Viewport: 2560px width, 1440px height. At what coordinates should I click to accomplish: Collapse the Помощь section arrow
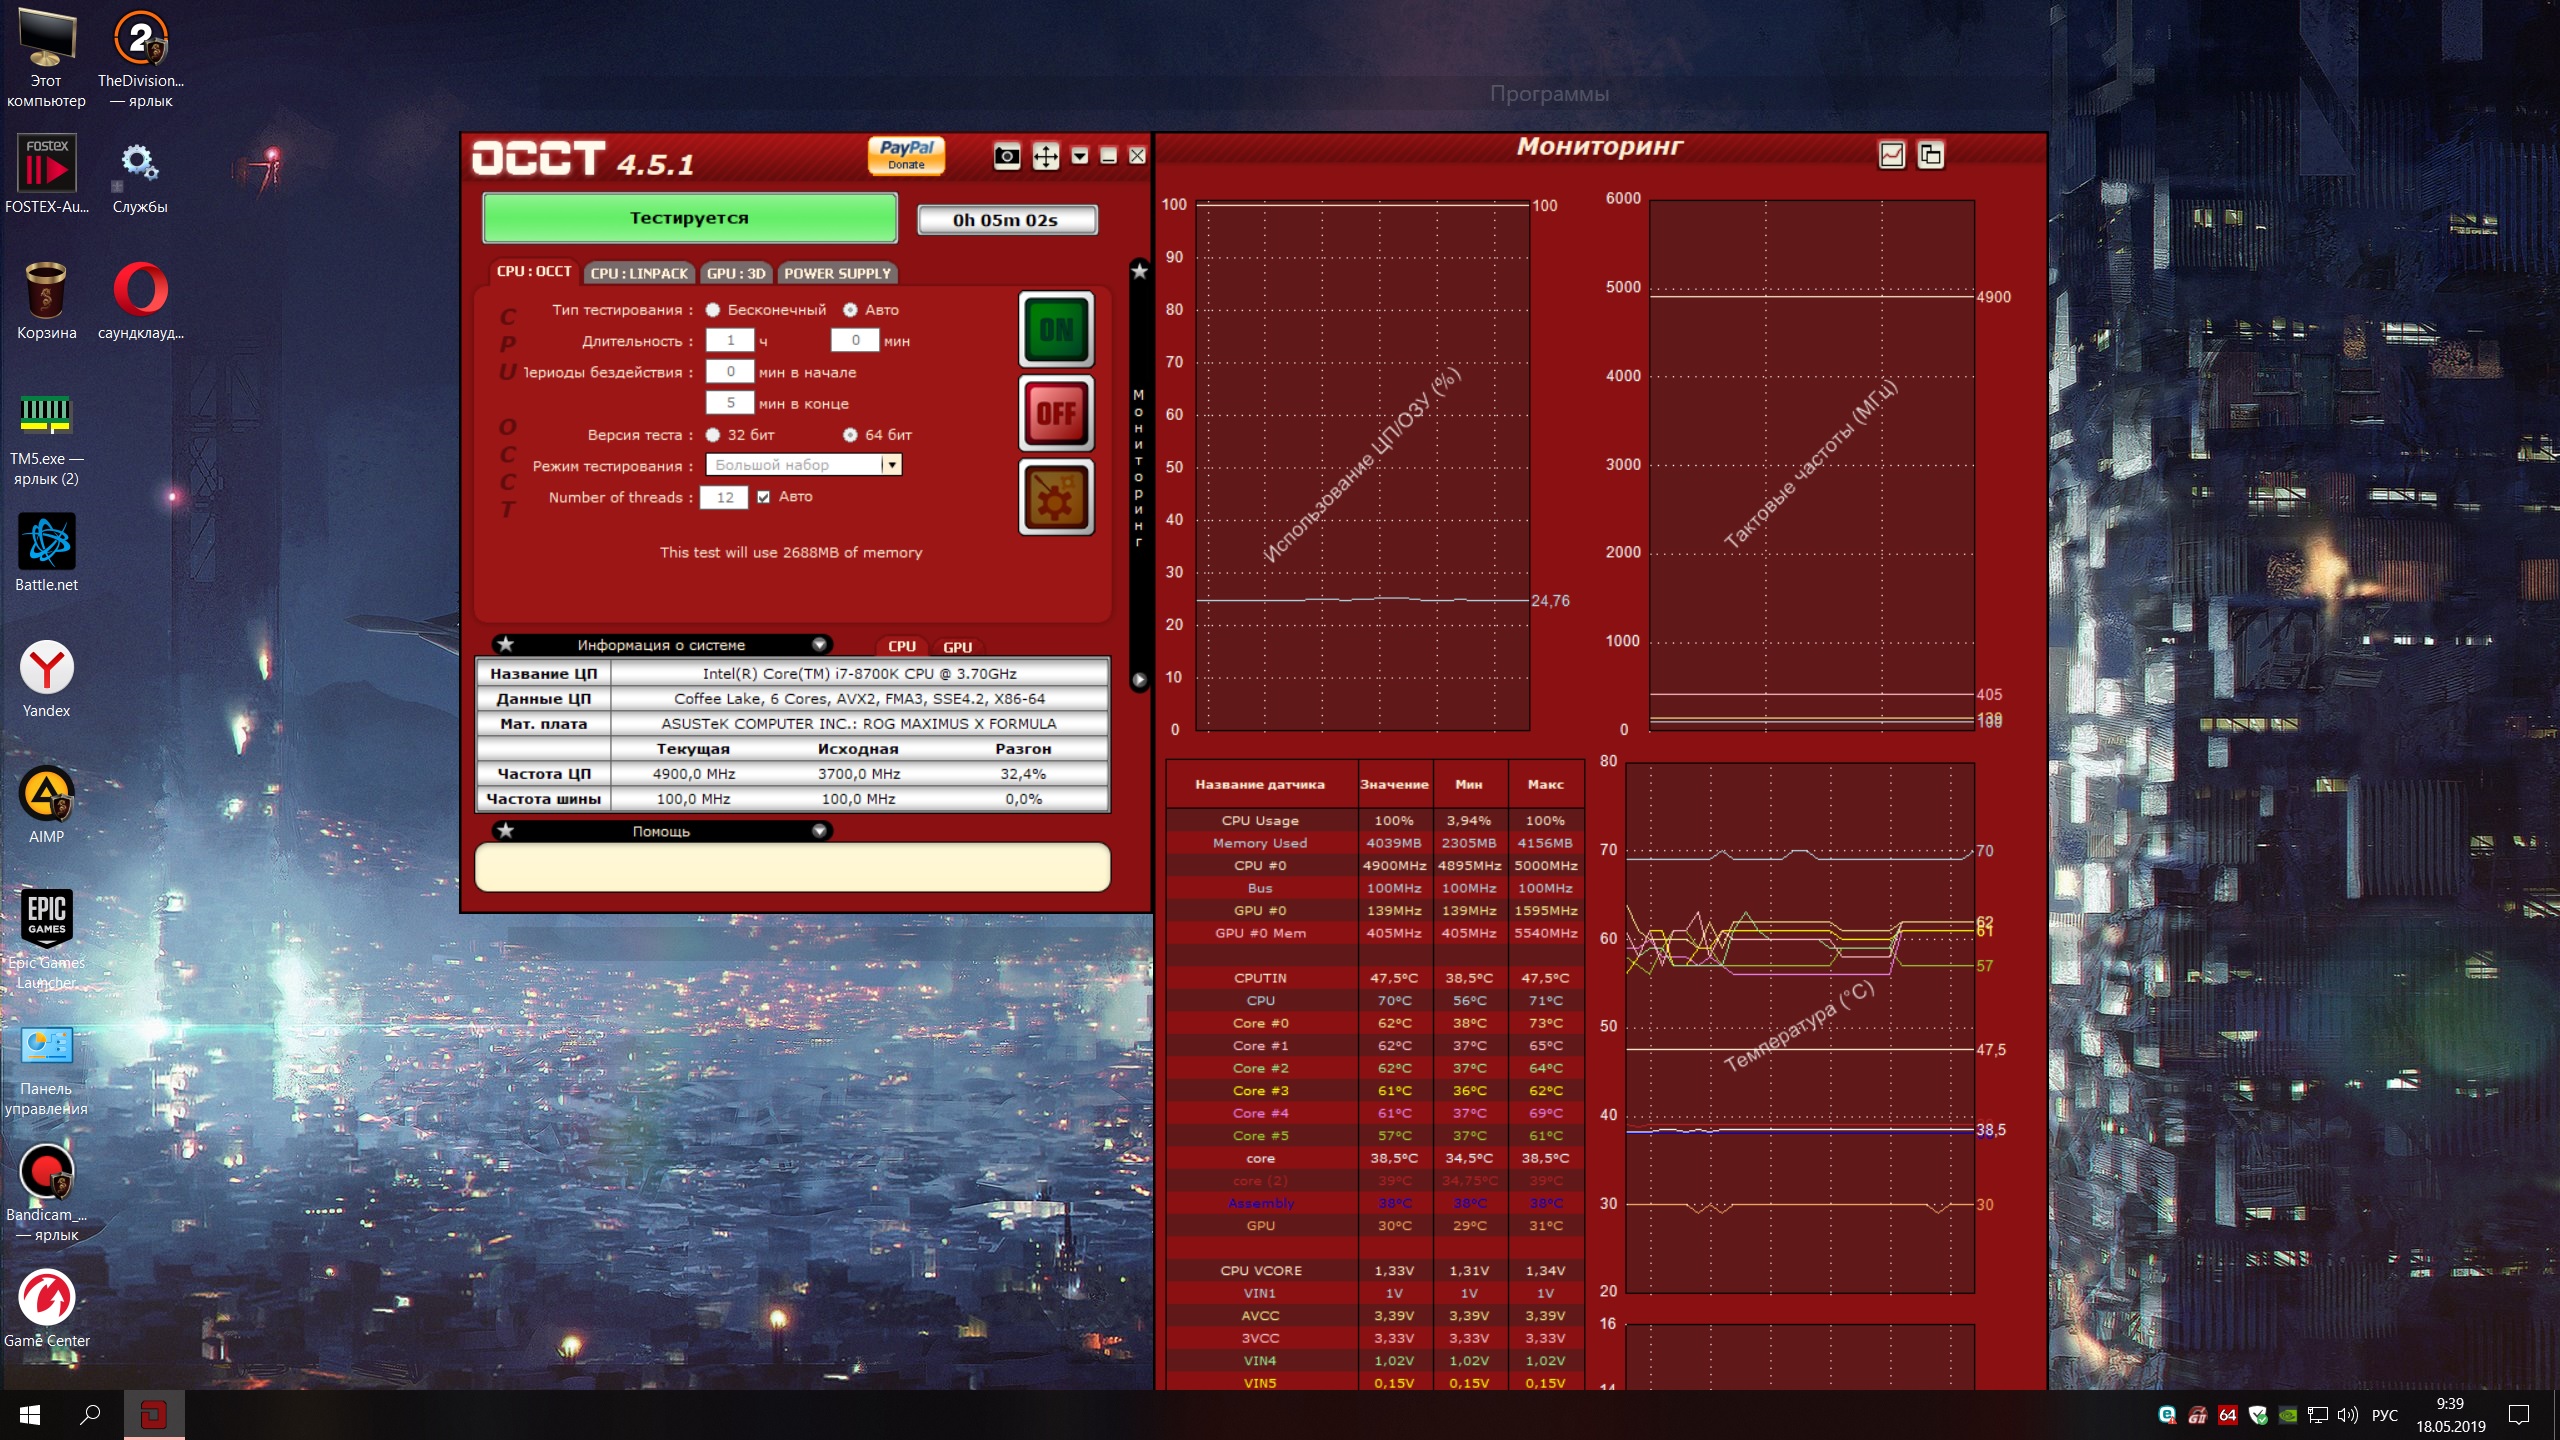coord(819,831)
